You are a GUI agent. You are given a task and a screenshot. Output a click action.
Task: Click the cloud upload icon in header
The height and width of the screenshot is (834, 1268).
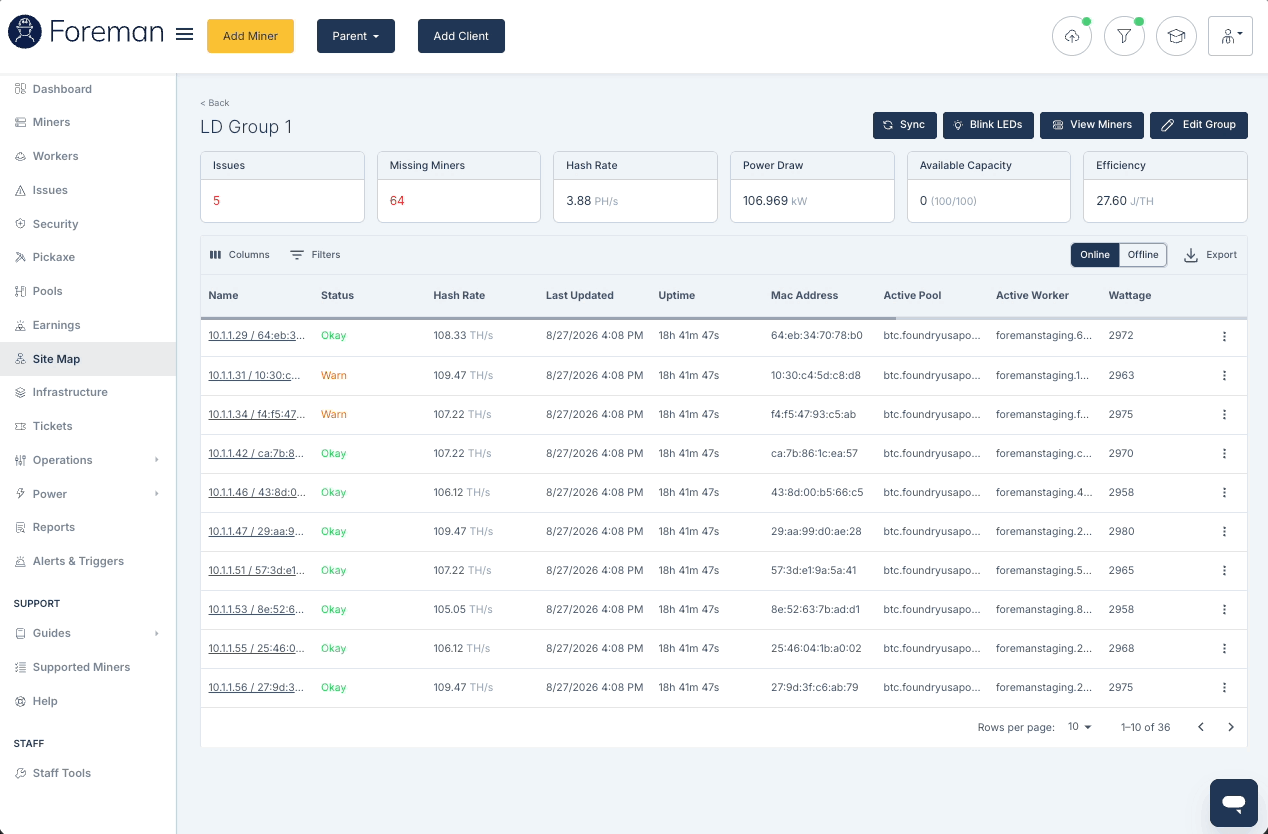1072,36
